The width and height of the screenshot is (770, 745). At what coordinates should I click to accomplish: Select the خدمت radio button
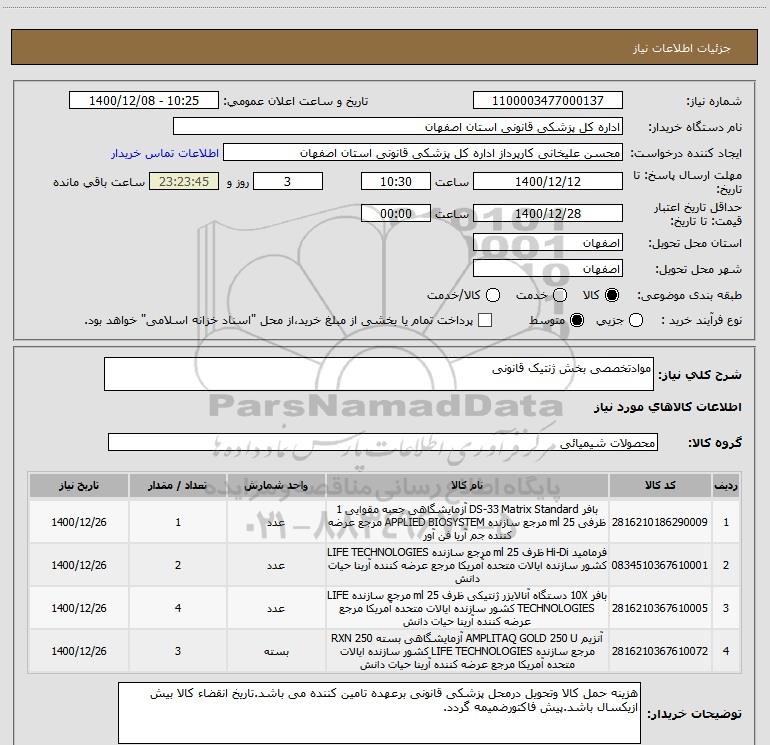560,295
